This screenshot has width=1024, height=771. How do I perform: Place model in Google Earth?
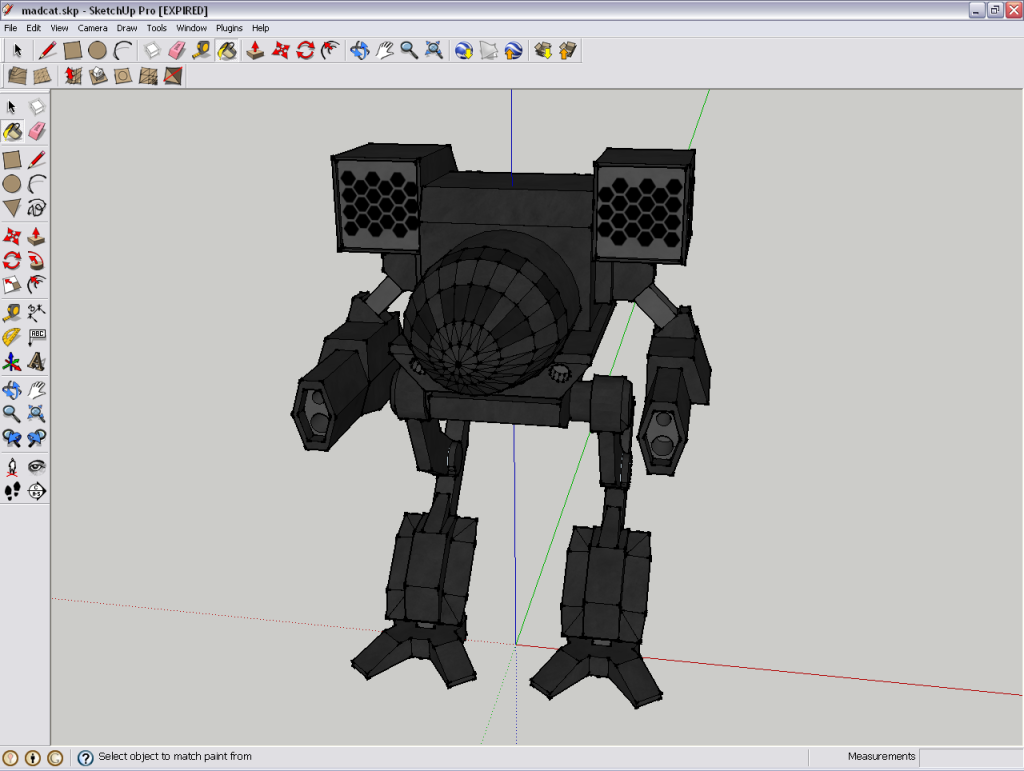tap(513, 50)
